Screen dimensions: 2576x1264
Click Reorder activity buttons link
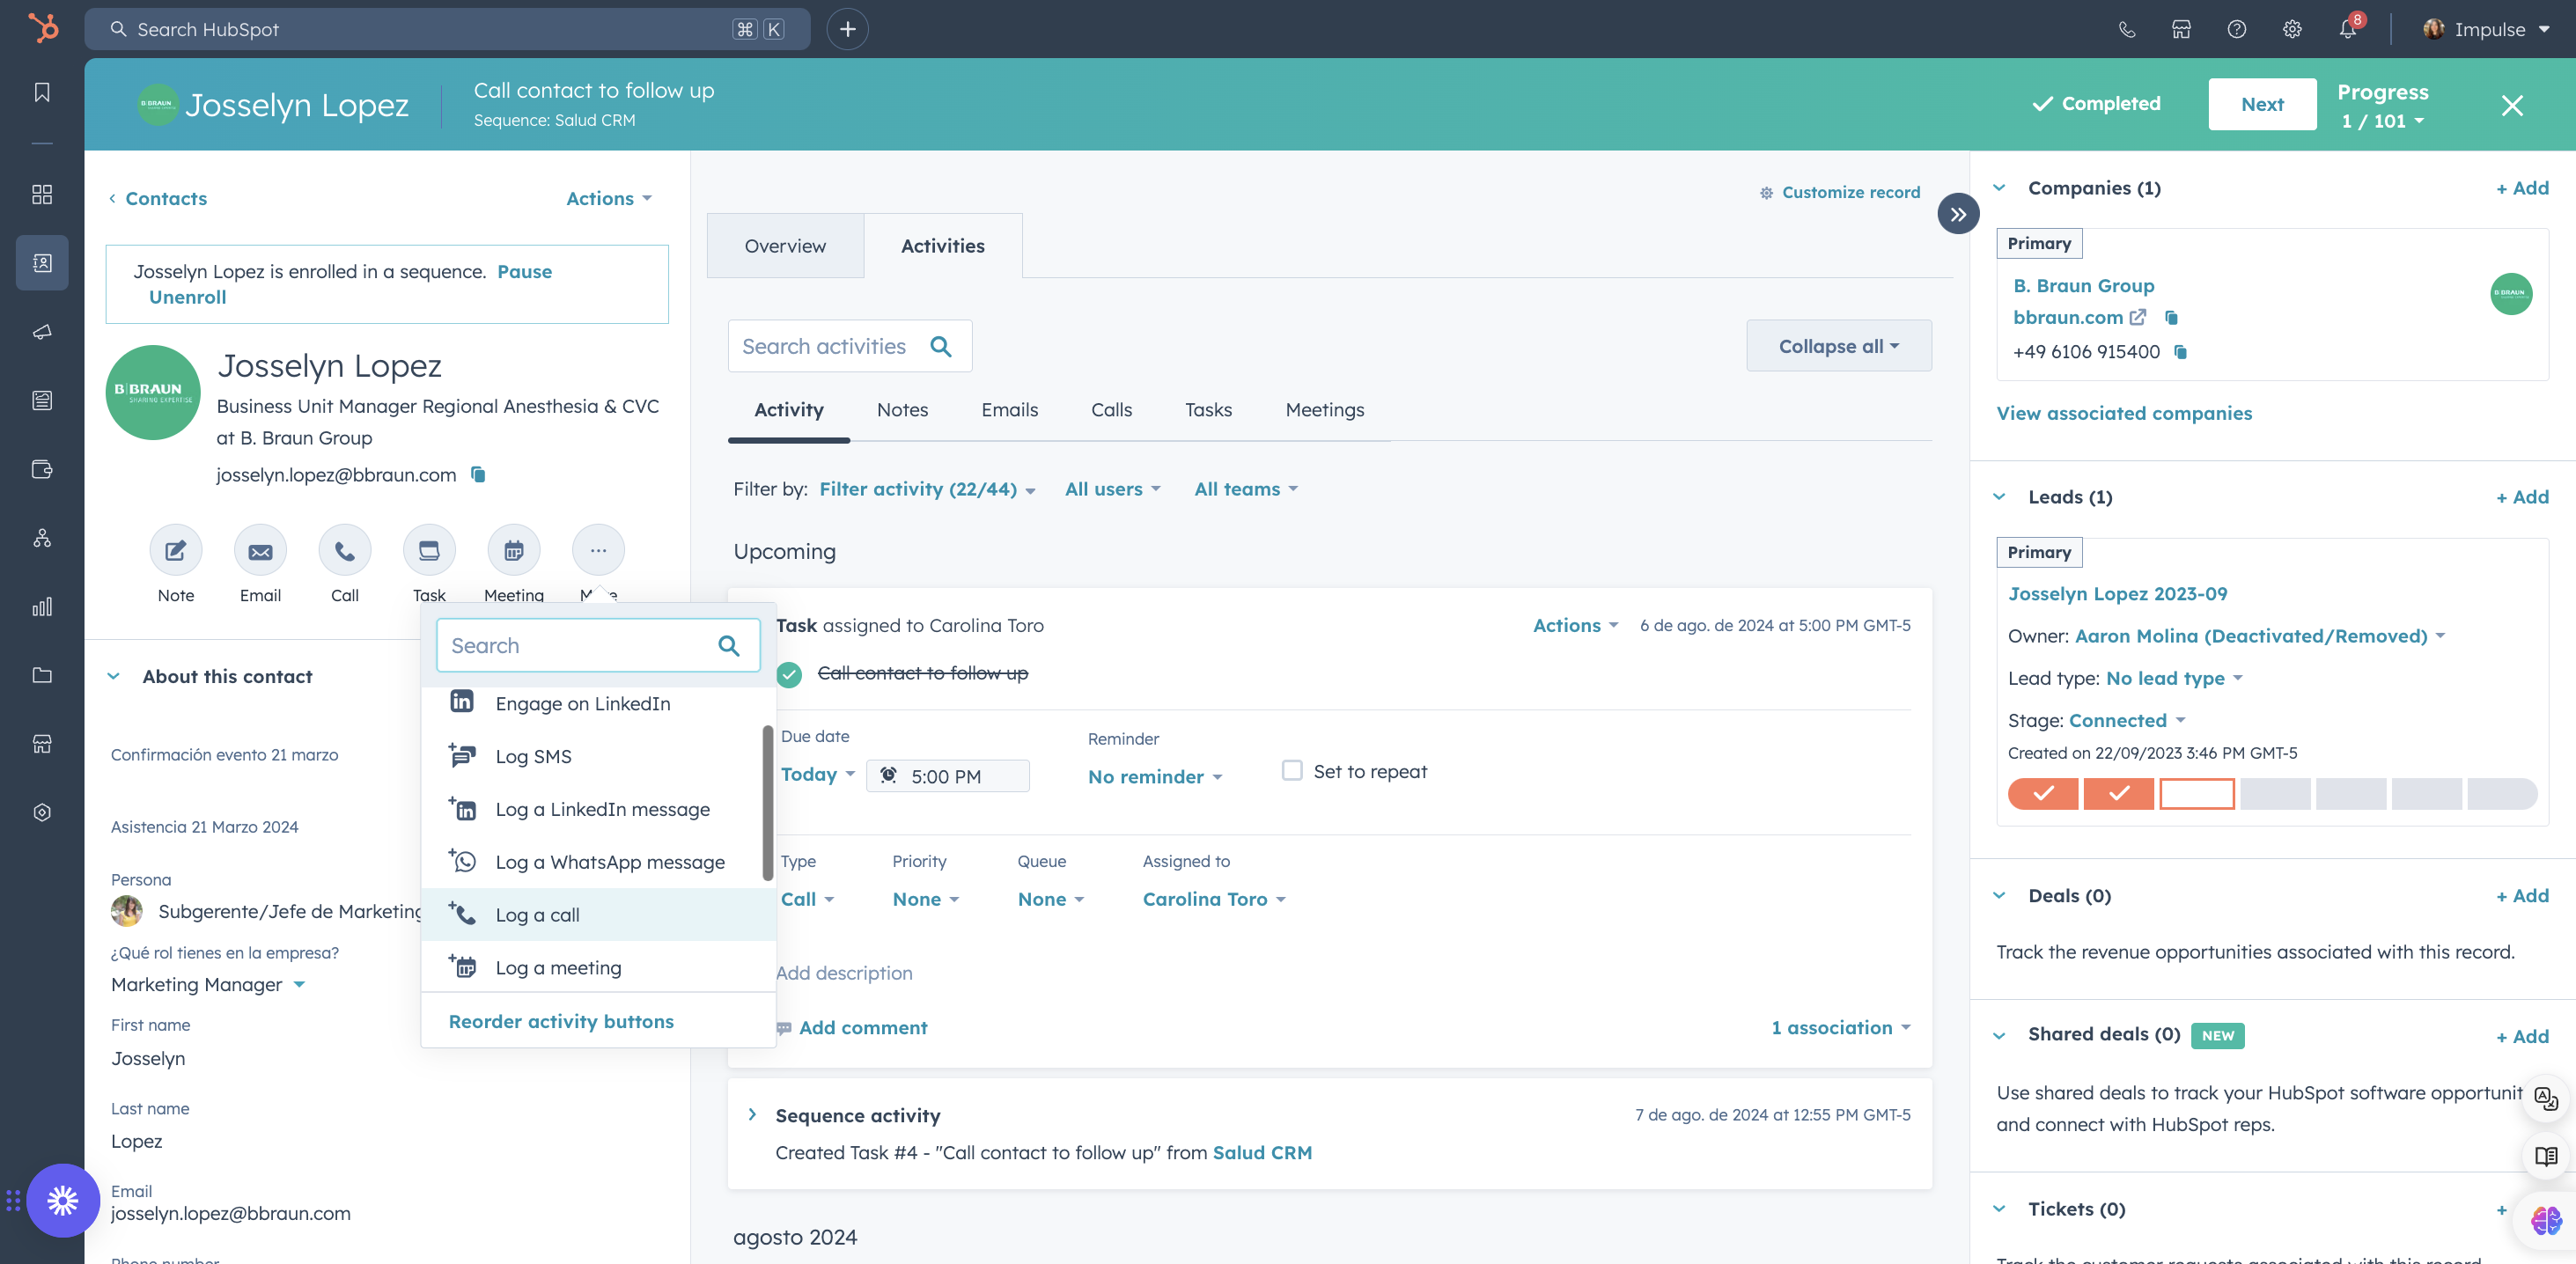coord(561,1021)
